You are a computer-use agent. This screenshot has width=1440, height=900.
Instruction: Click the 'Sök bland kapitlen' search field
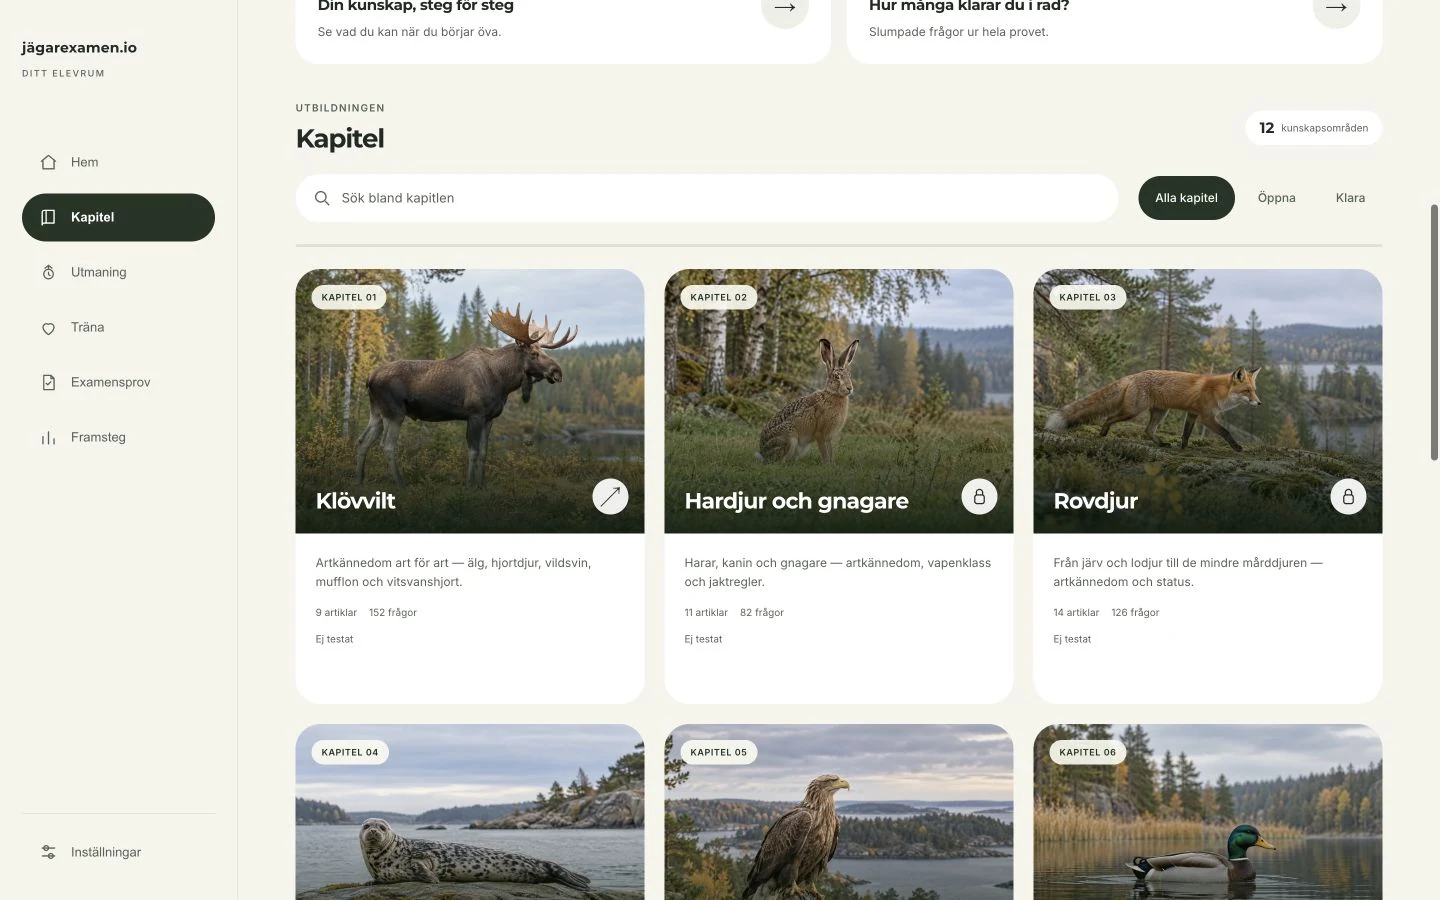(707, 198)
